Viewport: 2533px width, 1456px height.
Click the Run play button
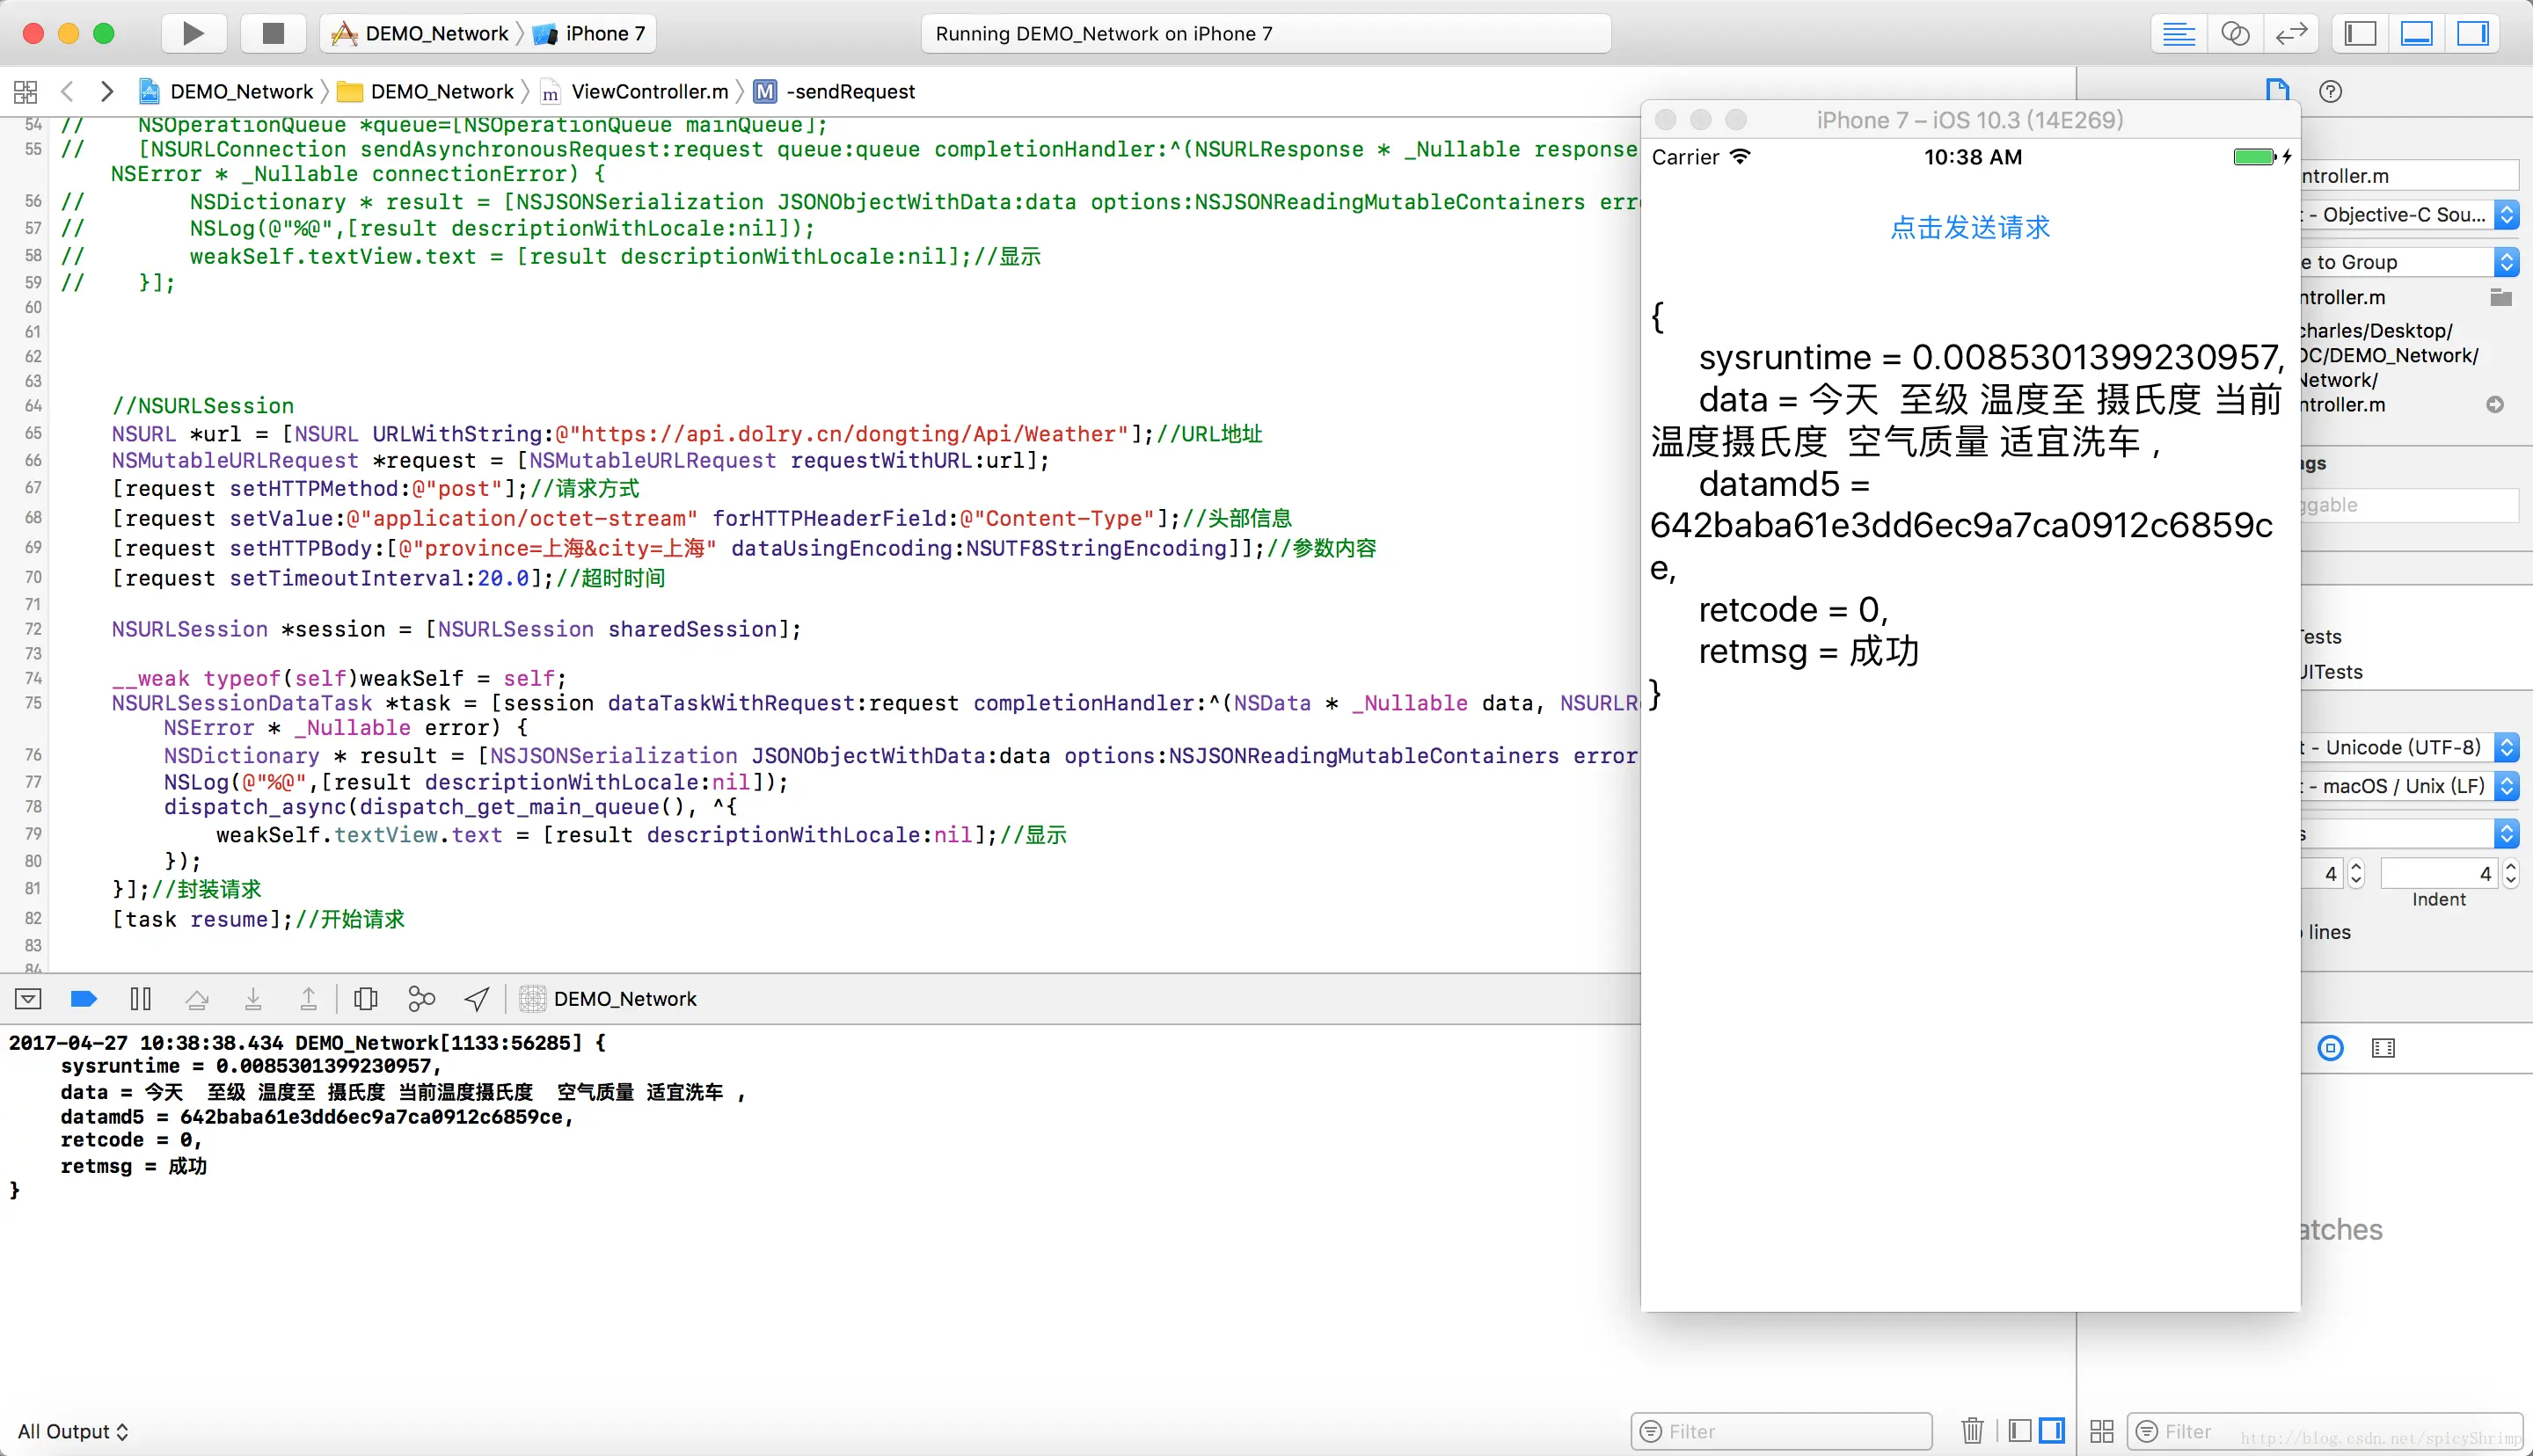click(193, 33)
